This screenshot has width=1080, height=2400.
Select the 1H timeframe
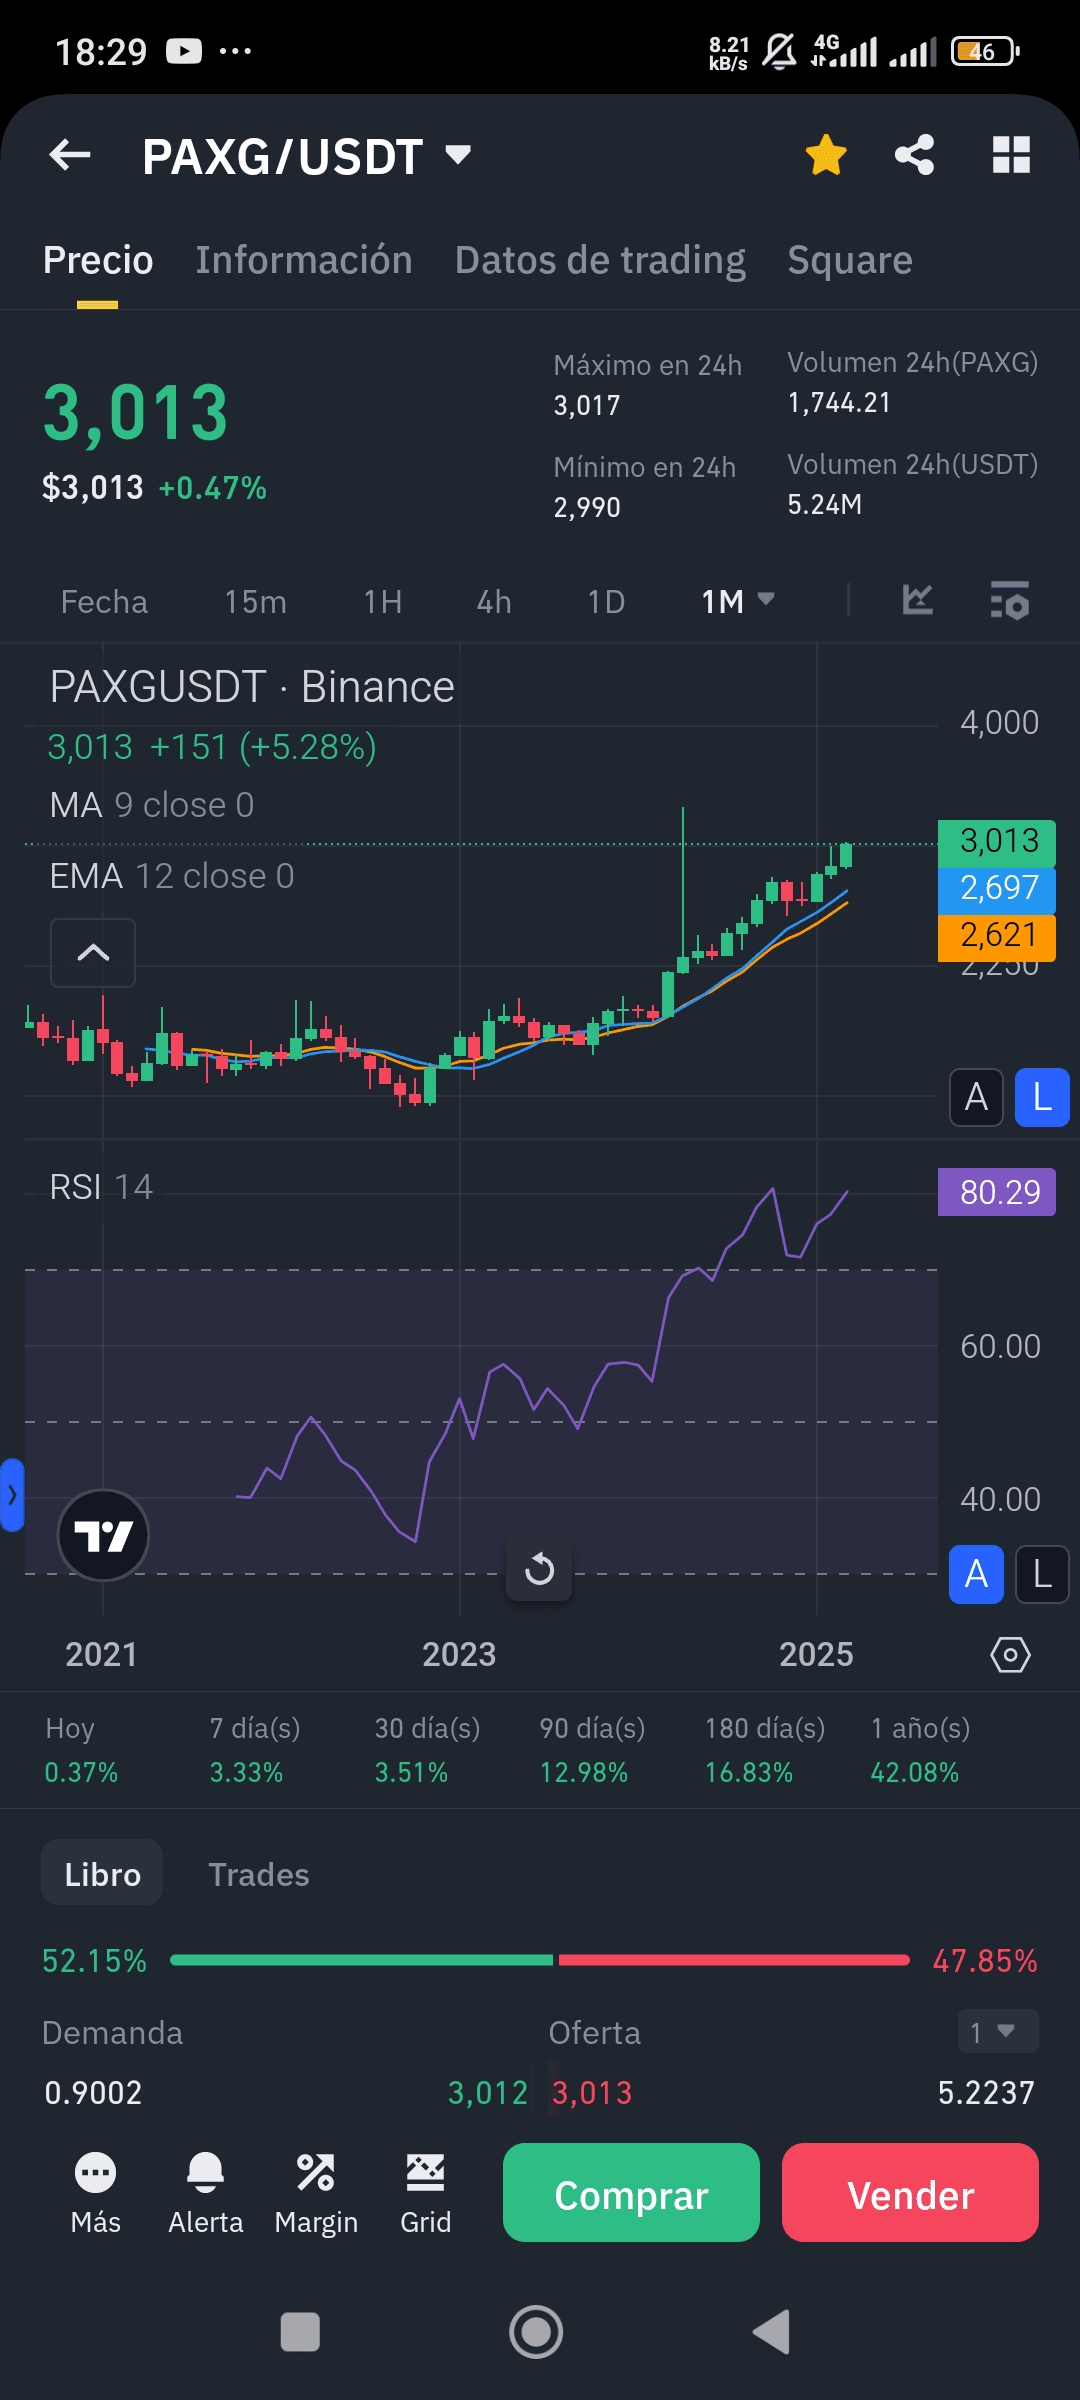[x=383, y=602]
